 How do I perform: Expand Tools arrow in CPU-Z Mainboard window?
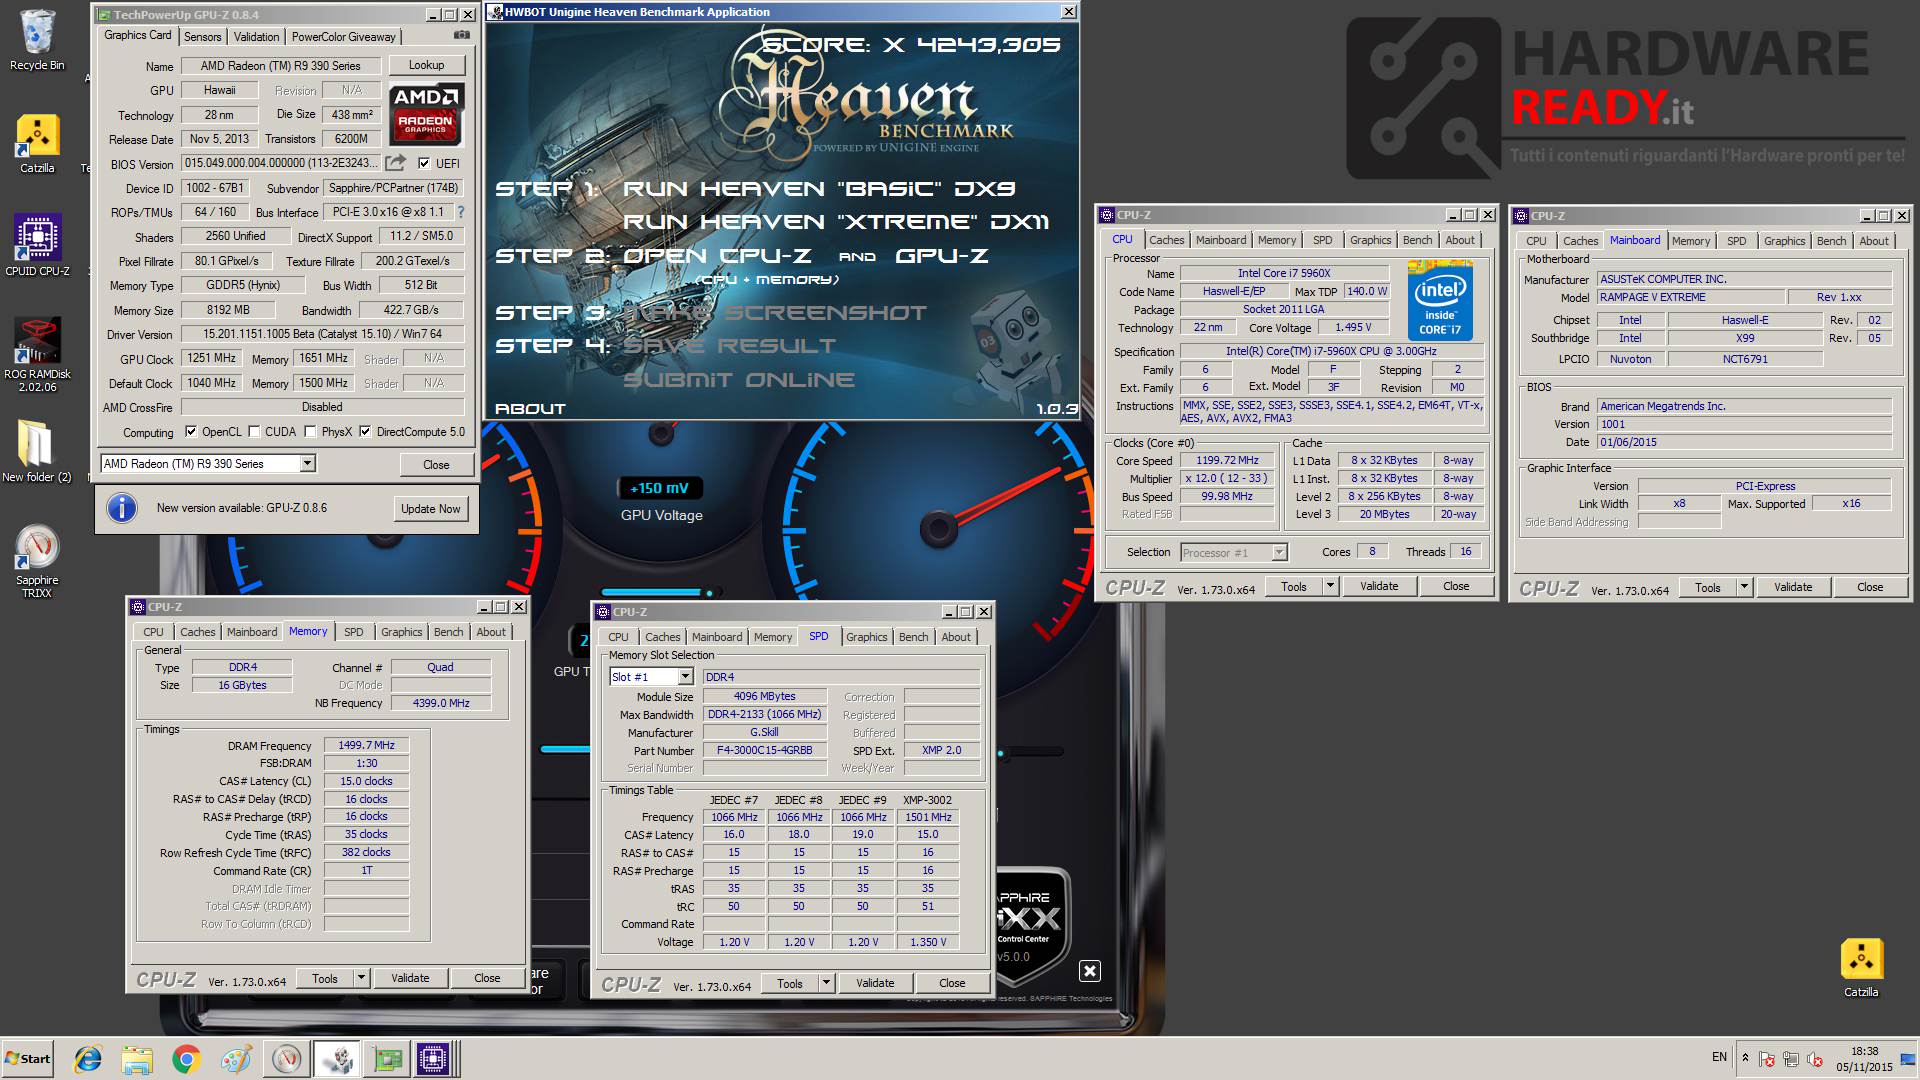[1744, 587]
